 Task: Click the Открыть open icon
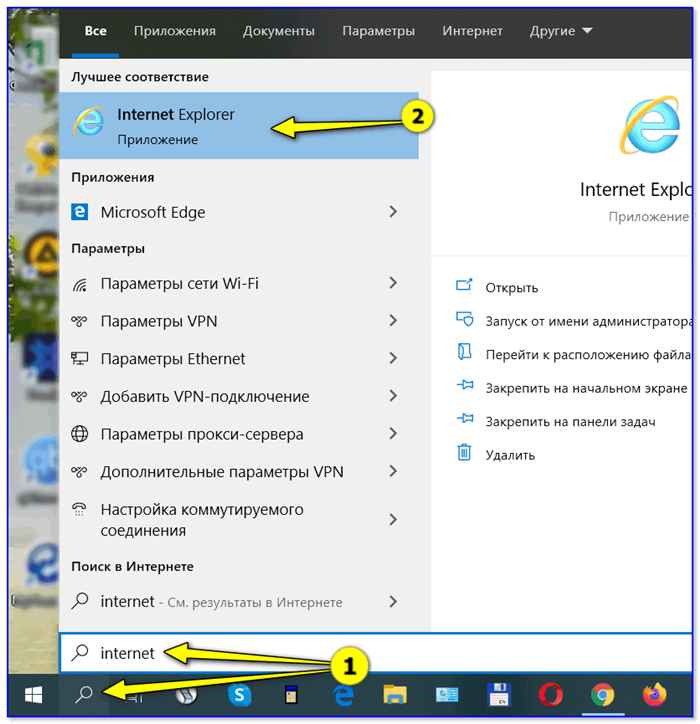[464, 285]
